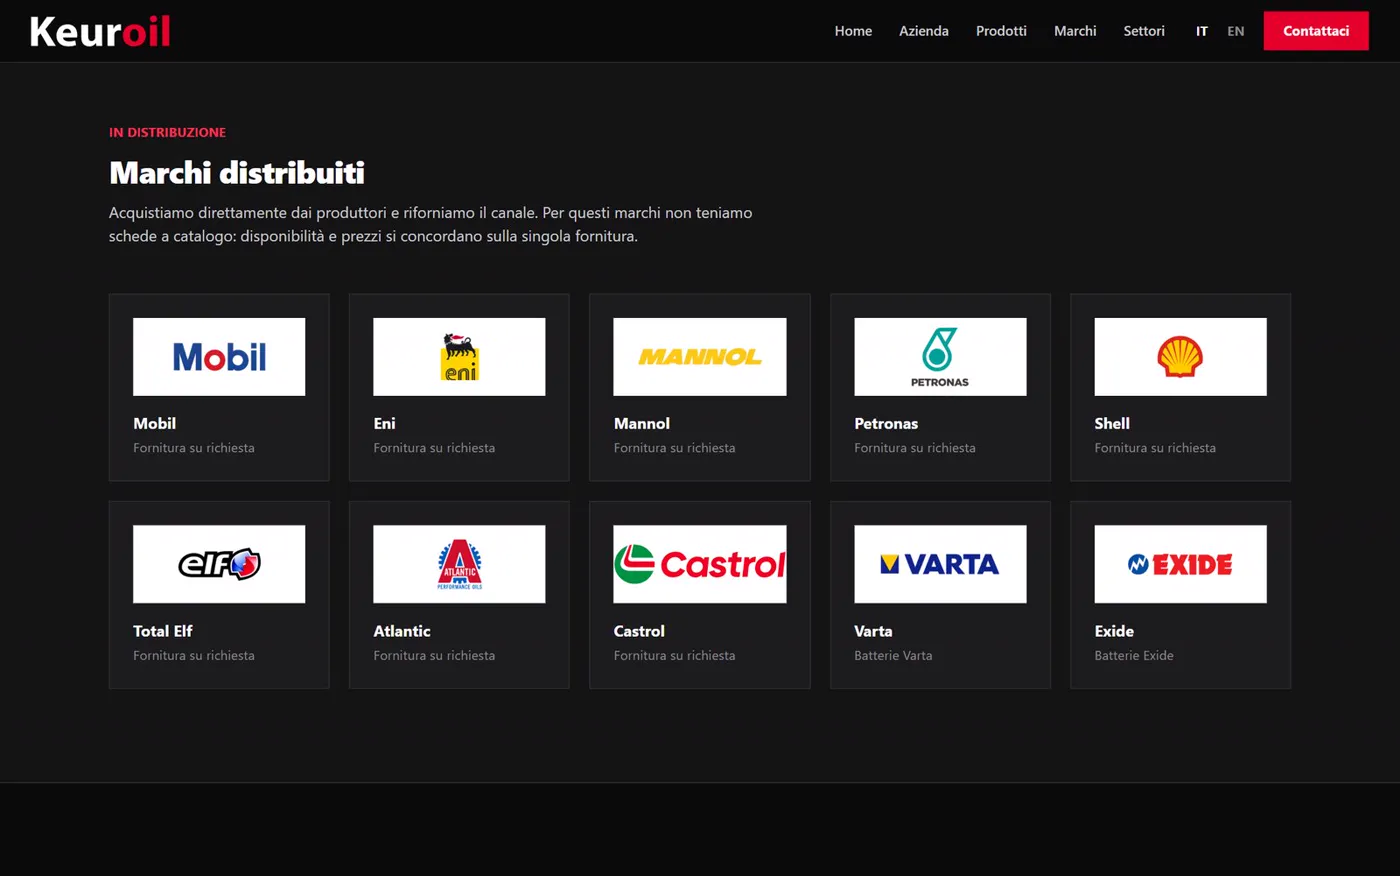Click the Castrol logo image
Image resolution: width=1400 pixels, height=876 pixels.
click(700, 564)
